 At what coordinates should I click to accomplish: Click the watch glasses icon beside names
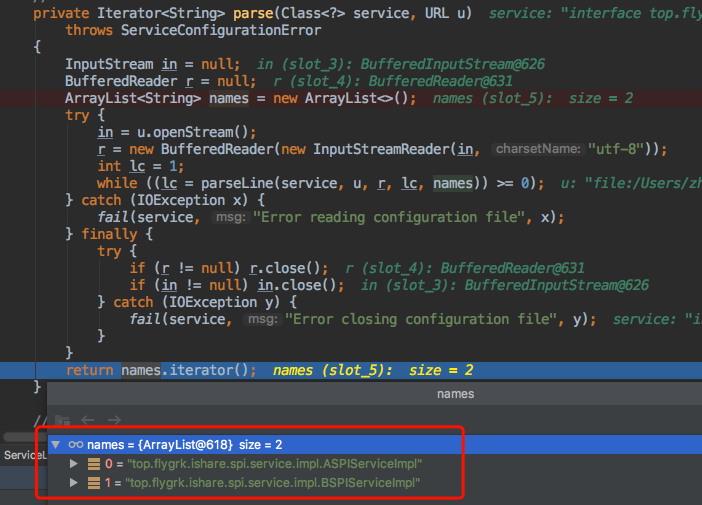(76, 445)
